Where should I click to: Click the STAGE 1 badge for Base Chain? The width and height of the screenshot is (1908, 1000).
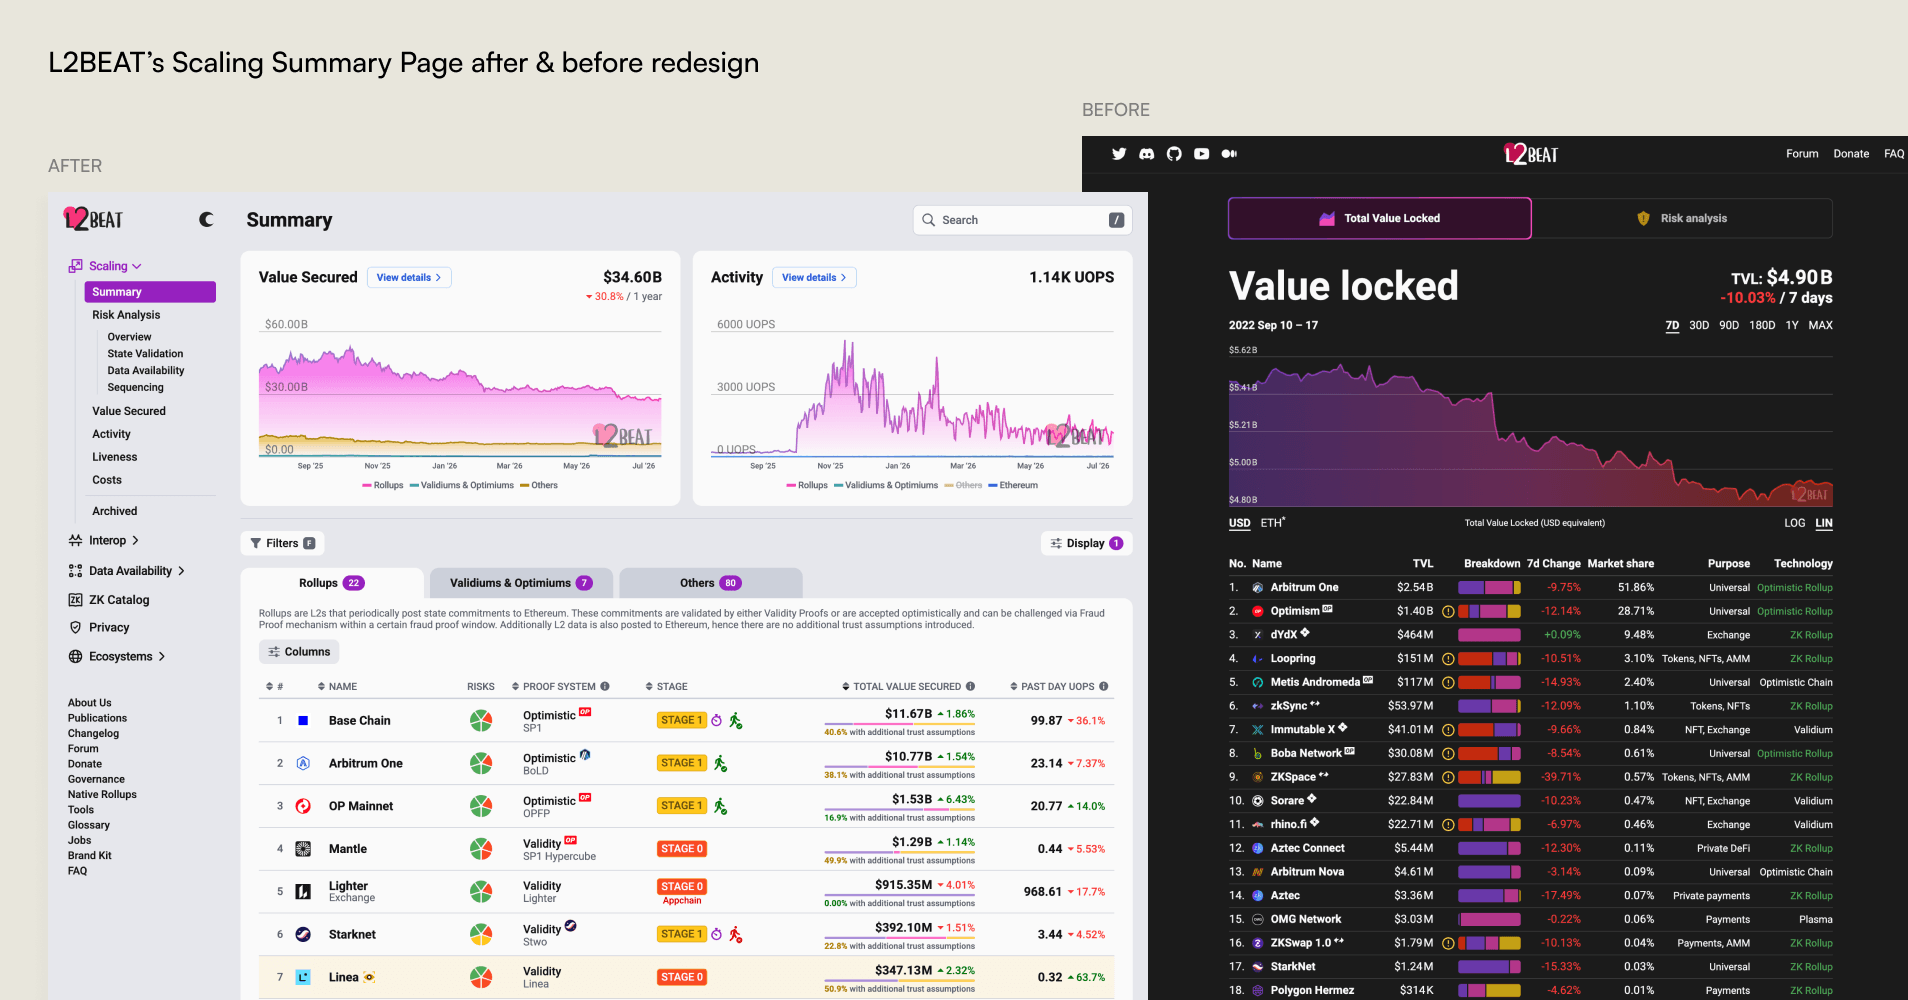tap(682, 720)
